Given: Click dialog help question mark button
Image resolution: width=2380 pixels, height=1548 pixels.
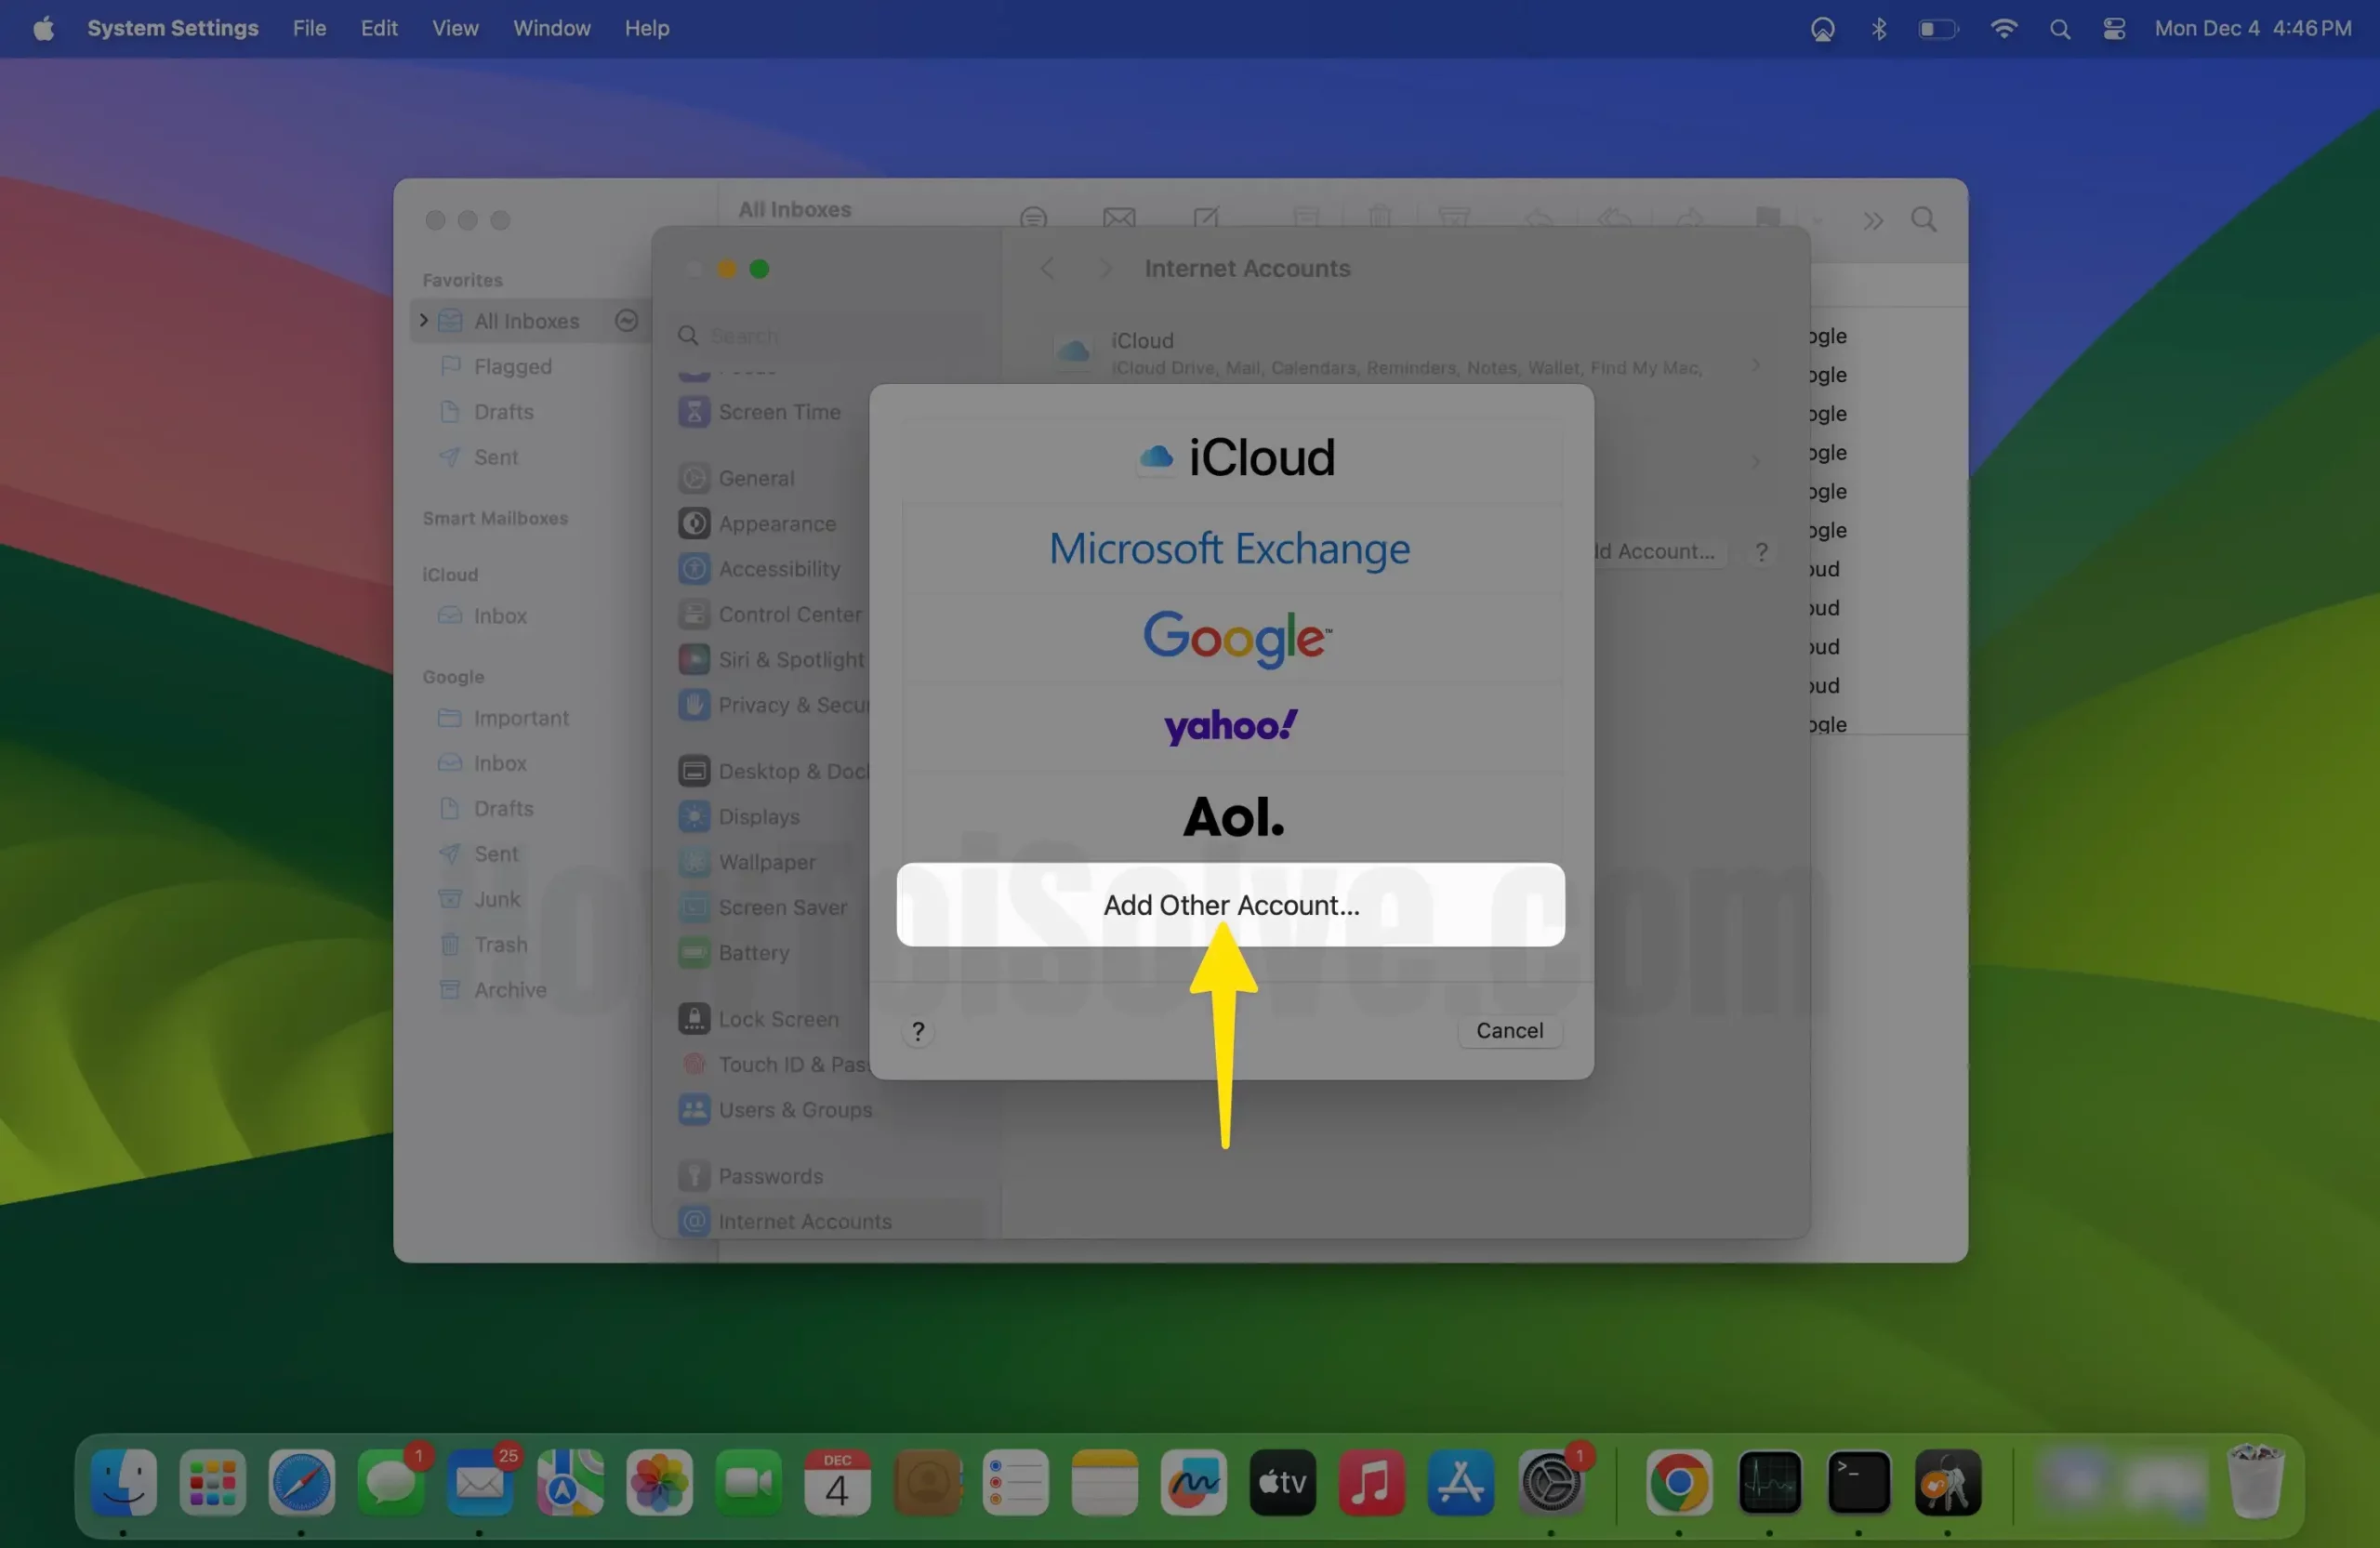Looking at the screenshot, I should click(x=917, y=1031).
